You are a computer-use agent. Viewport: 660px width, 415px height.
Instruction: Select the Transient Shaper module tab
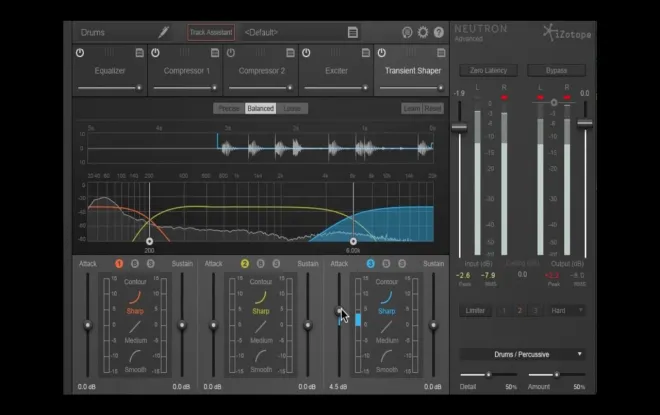click(411, 70)
